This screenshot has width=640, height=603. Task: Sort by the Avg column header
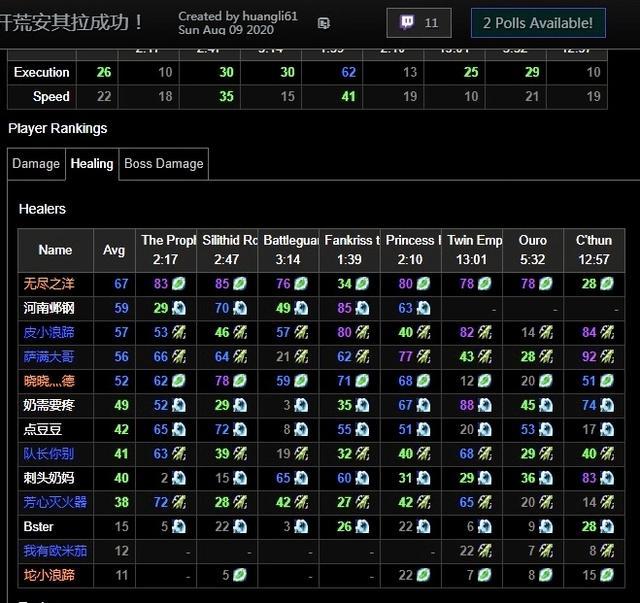[x=114, y=250]
